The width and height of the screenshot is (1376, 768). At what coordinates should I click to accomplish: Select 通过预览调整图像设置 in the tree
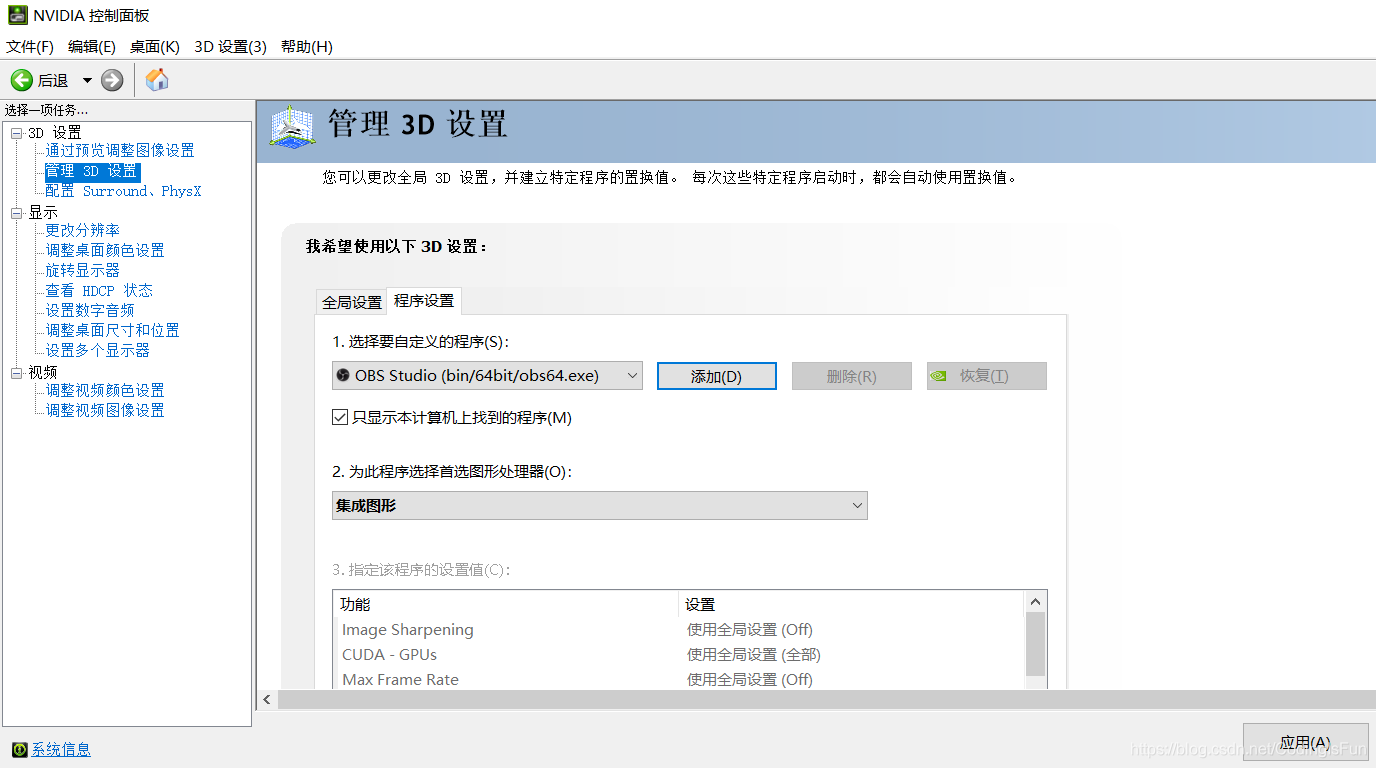pos(120,151)
